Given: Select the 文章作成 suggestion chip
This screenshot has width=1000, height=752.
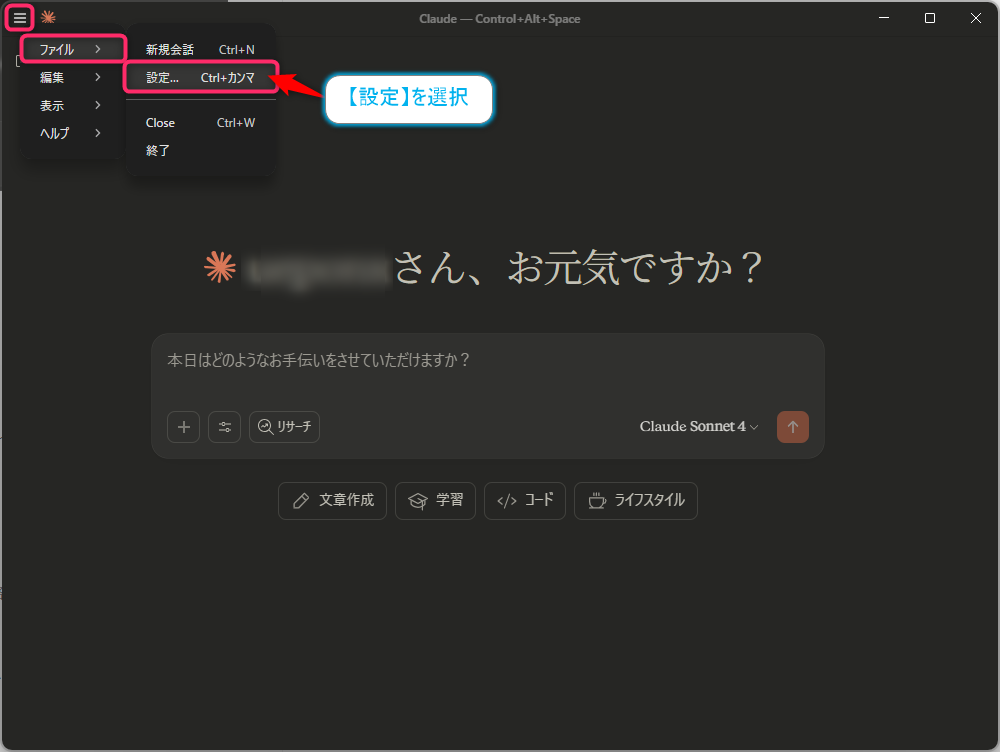Looking at the screenshot, I should pyautogui.click(x=332, y=501).
